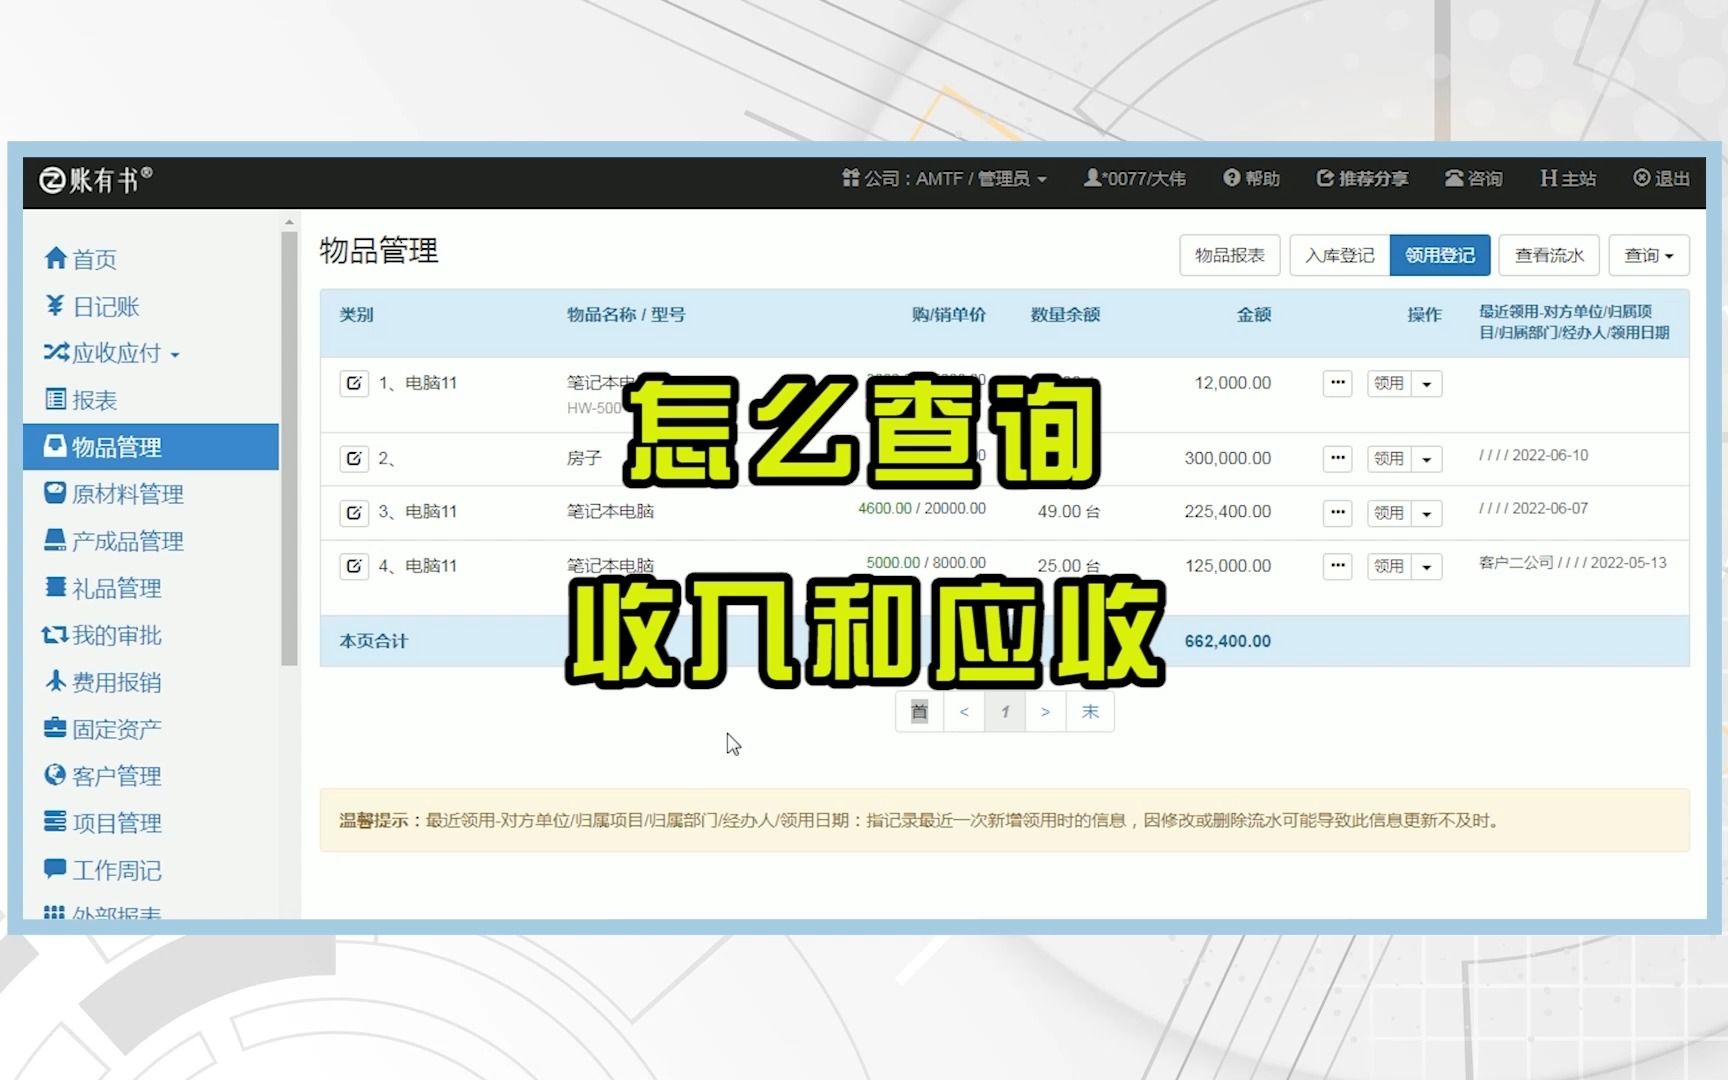Click the sidebar vertical scrollbar
The width and height of the screenshot is (1728, 1080).
tap(289, 448)
